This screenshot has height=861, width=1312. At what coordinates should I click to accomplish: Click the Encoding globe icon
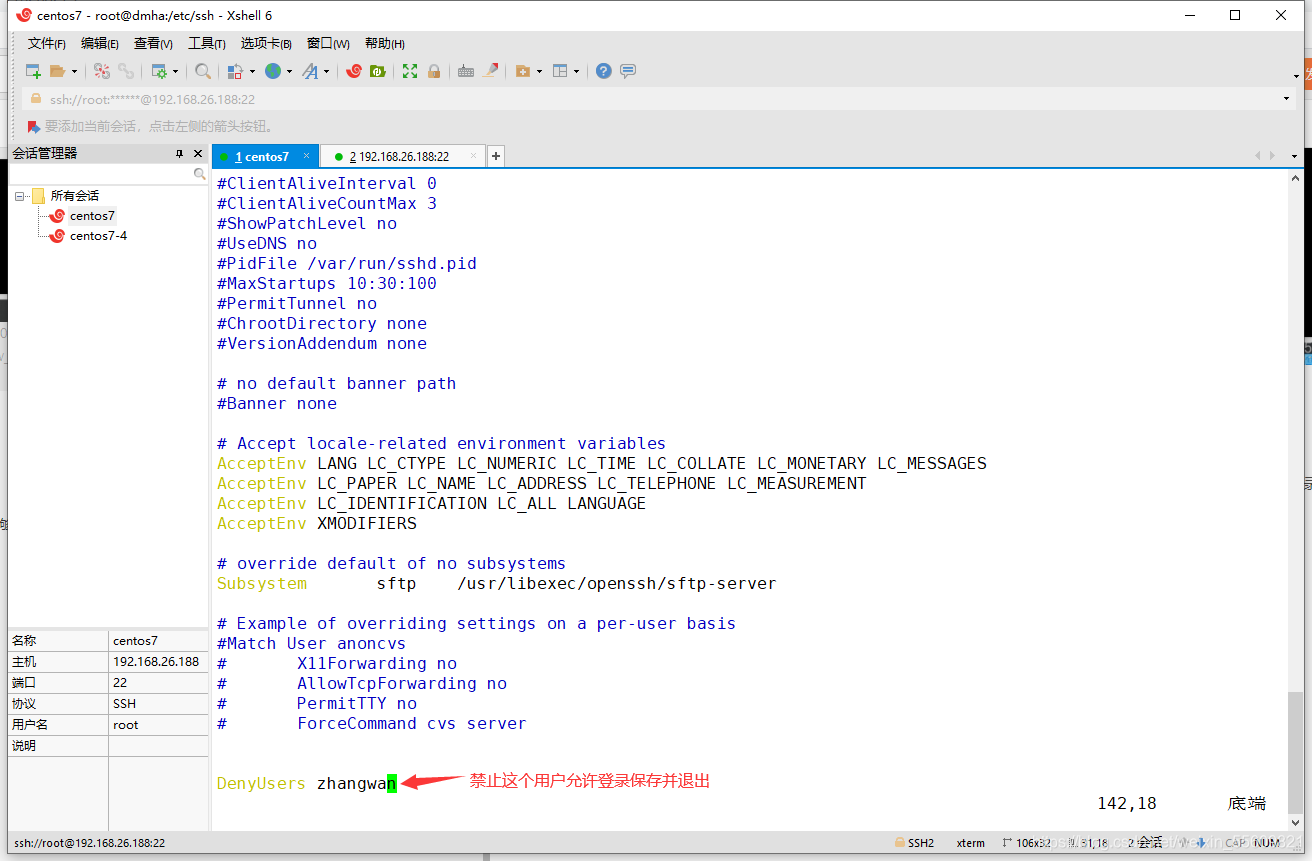click(x=273, y=71)
